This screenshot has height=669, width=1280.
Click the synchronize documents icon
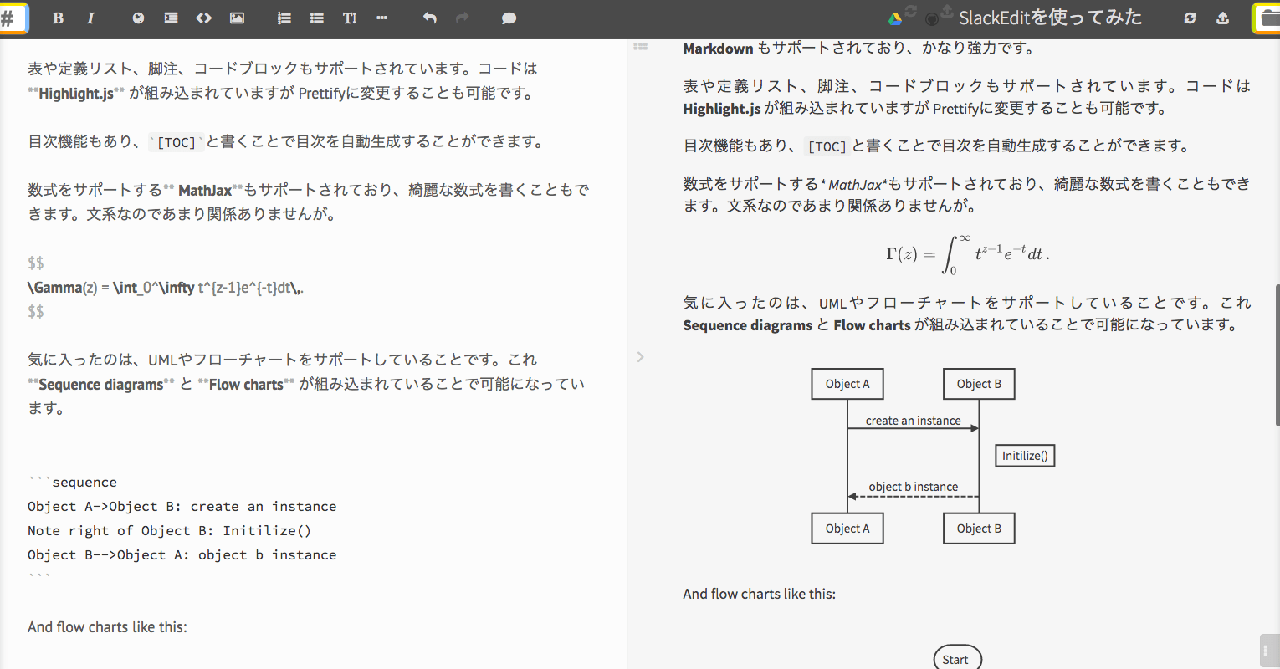pos(1190,18)
